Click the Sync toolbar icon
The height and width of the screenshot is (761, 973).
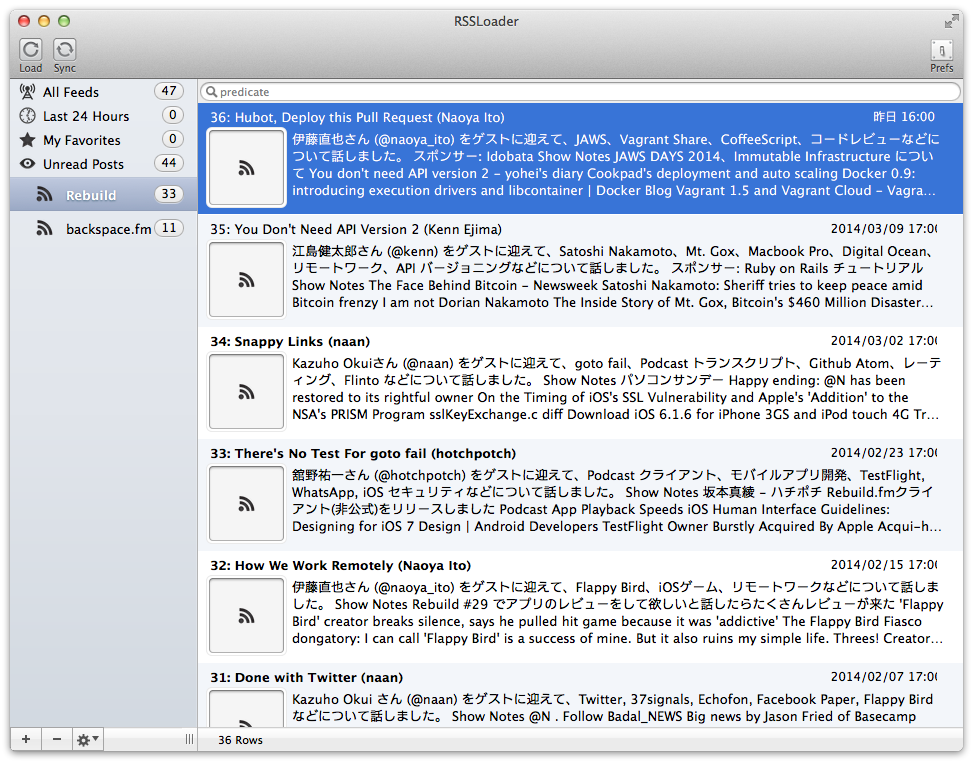(x=65, y=50)
